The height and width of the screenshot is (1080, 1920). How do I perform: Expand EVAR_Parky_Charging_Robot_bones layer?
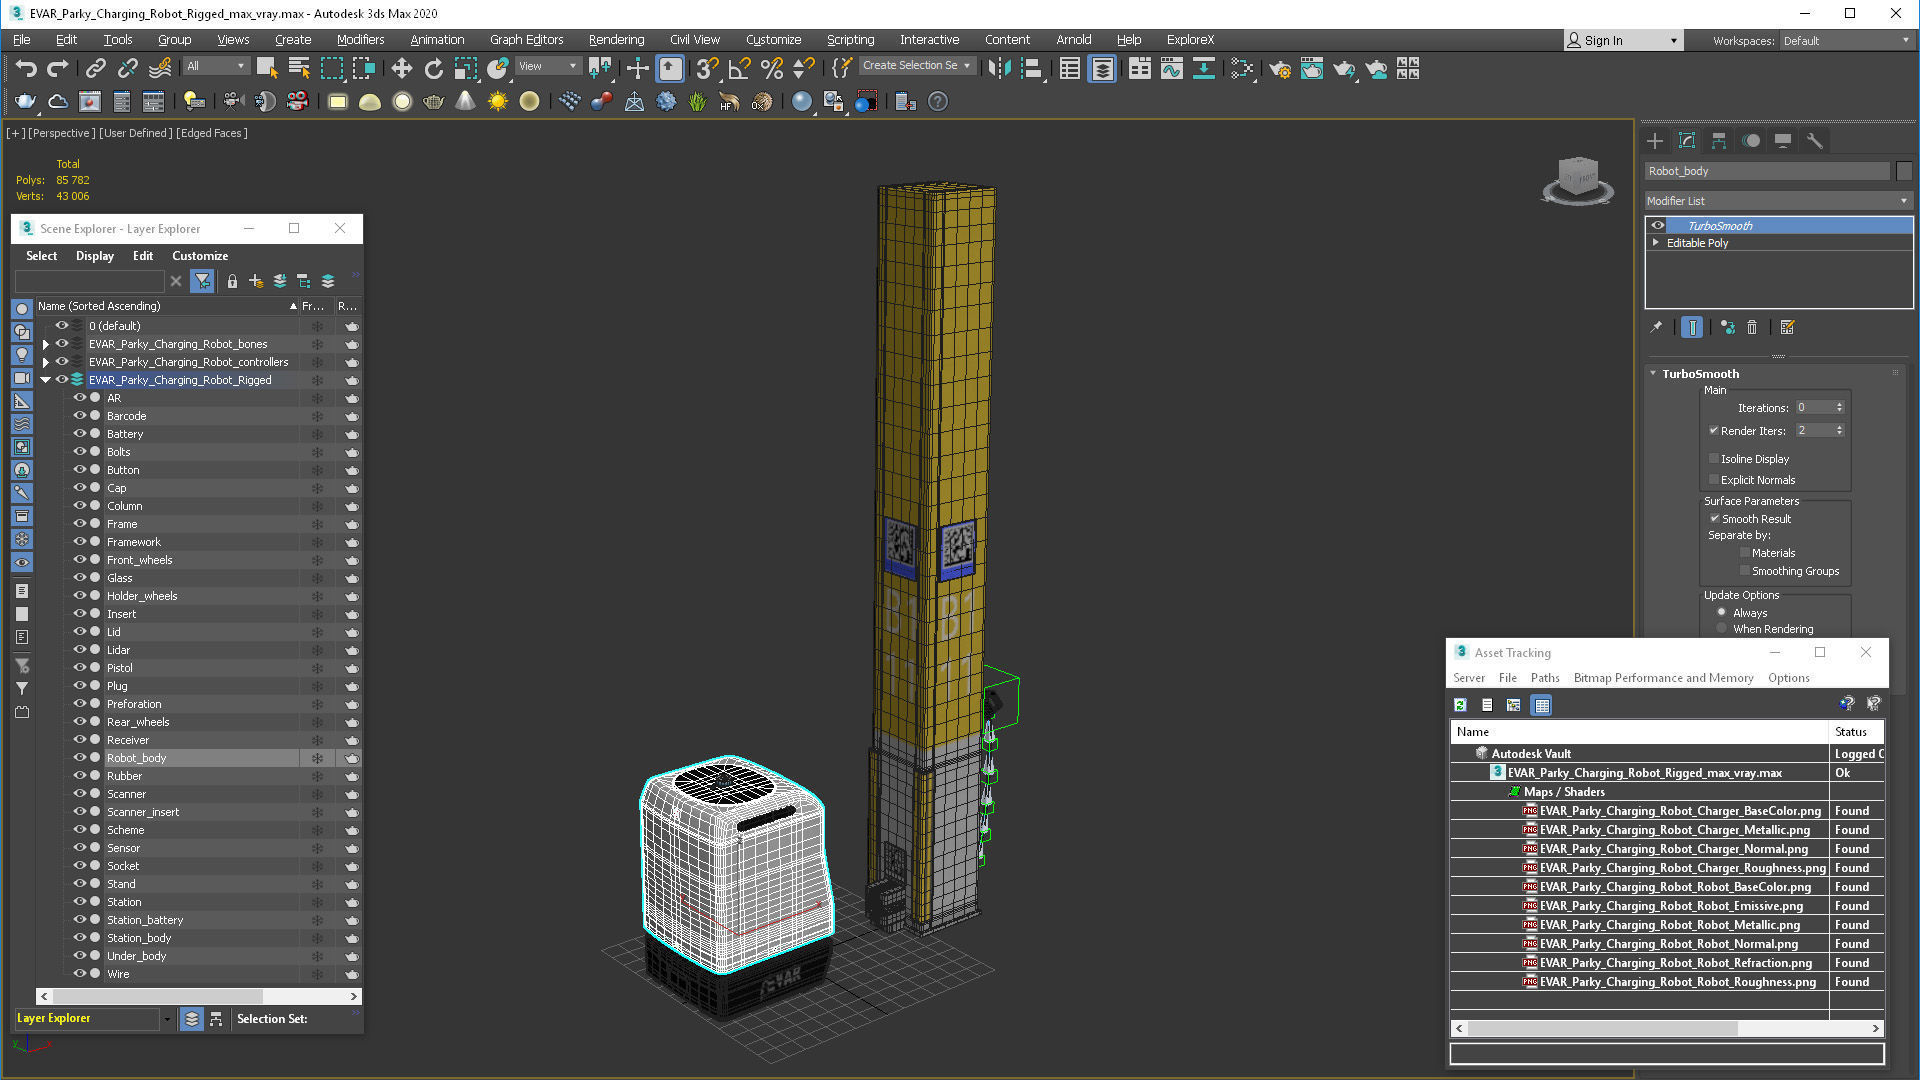[x=45, y=344]
